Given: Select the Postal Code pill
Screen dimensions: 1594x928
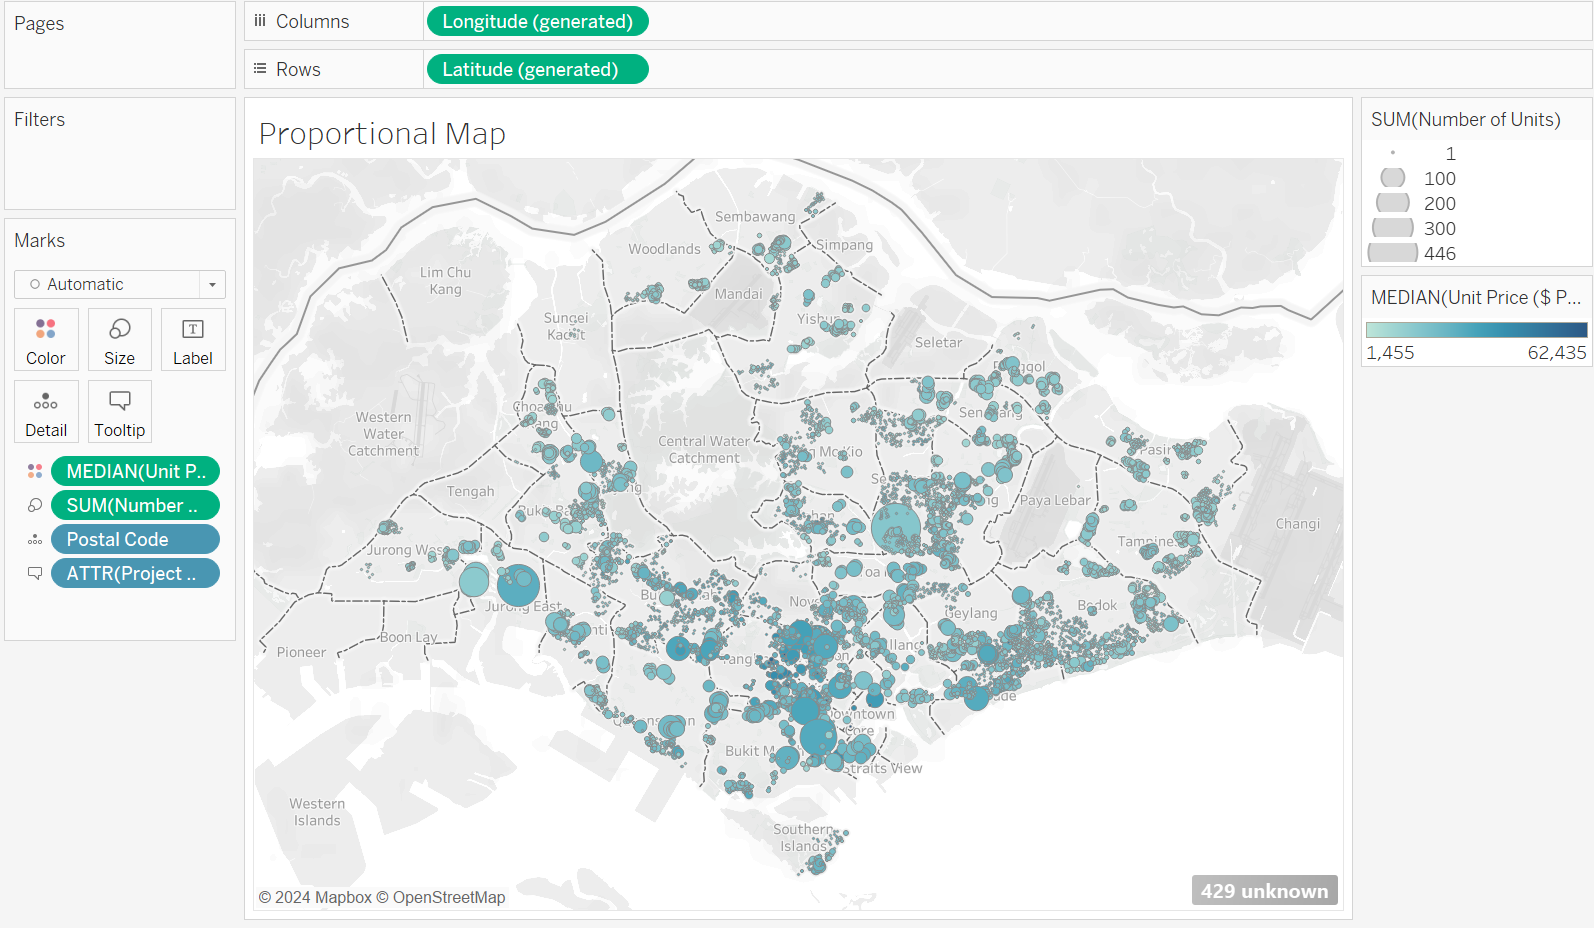Looking at the screenshot, I should tap(135, 539).
